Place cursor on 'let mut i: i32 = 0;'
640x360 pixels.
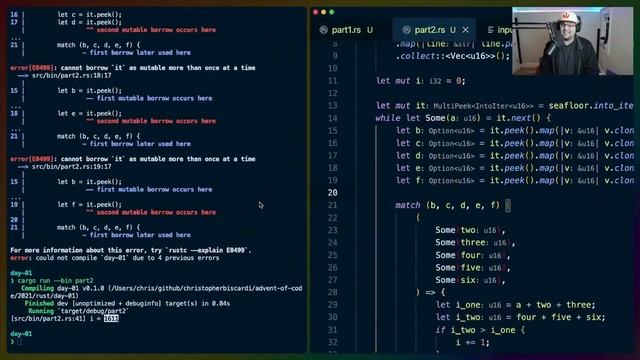420,81
